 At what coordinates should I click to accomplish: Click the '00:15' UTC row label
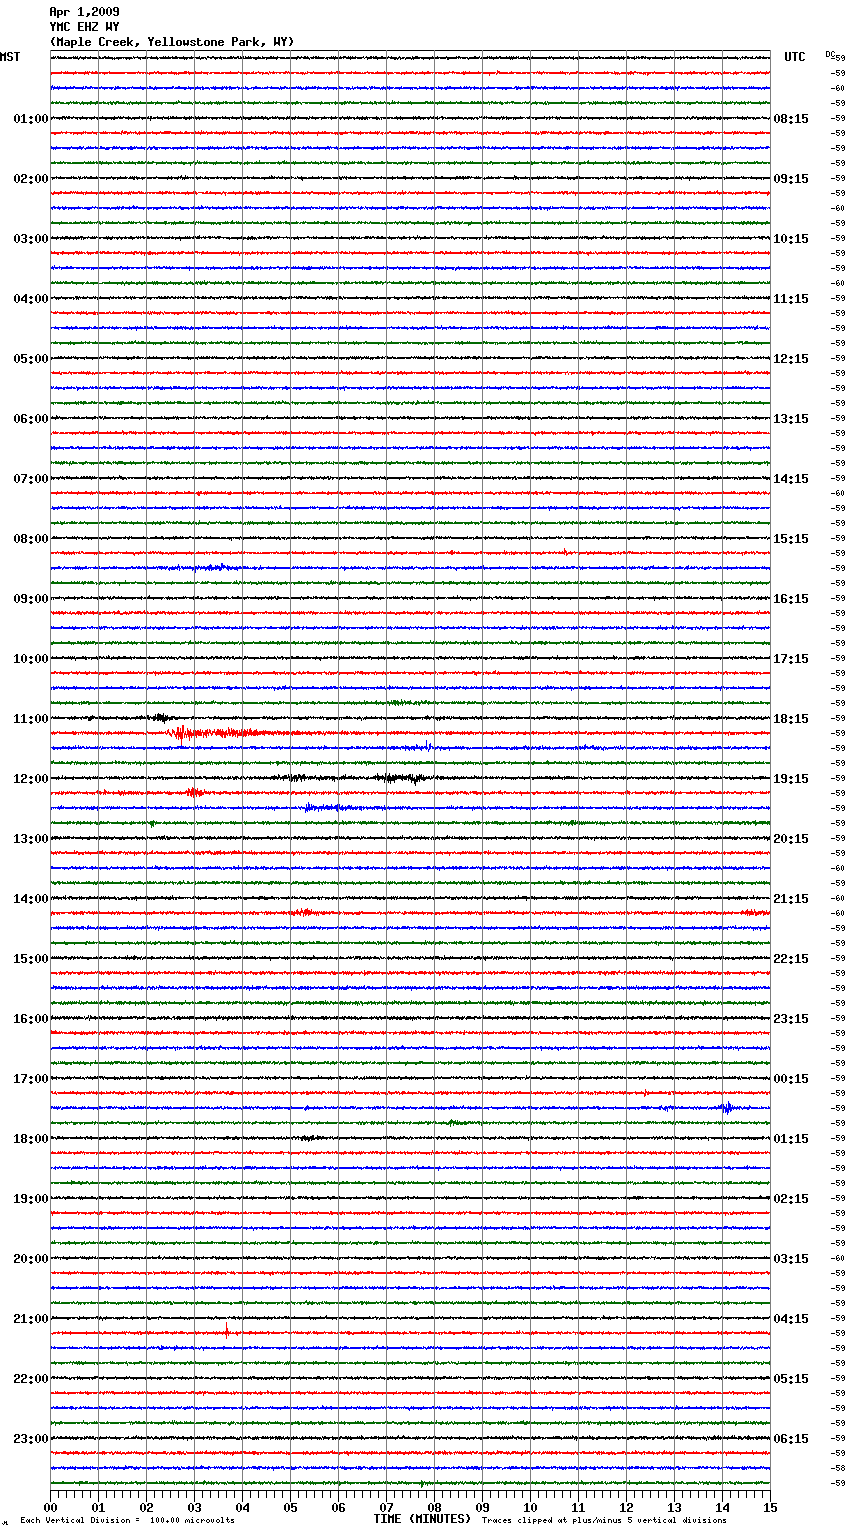[791, 1079]
